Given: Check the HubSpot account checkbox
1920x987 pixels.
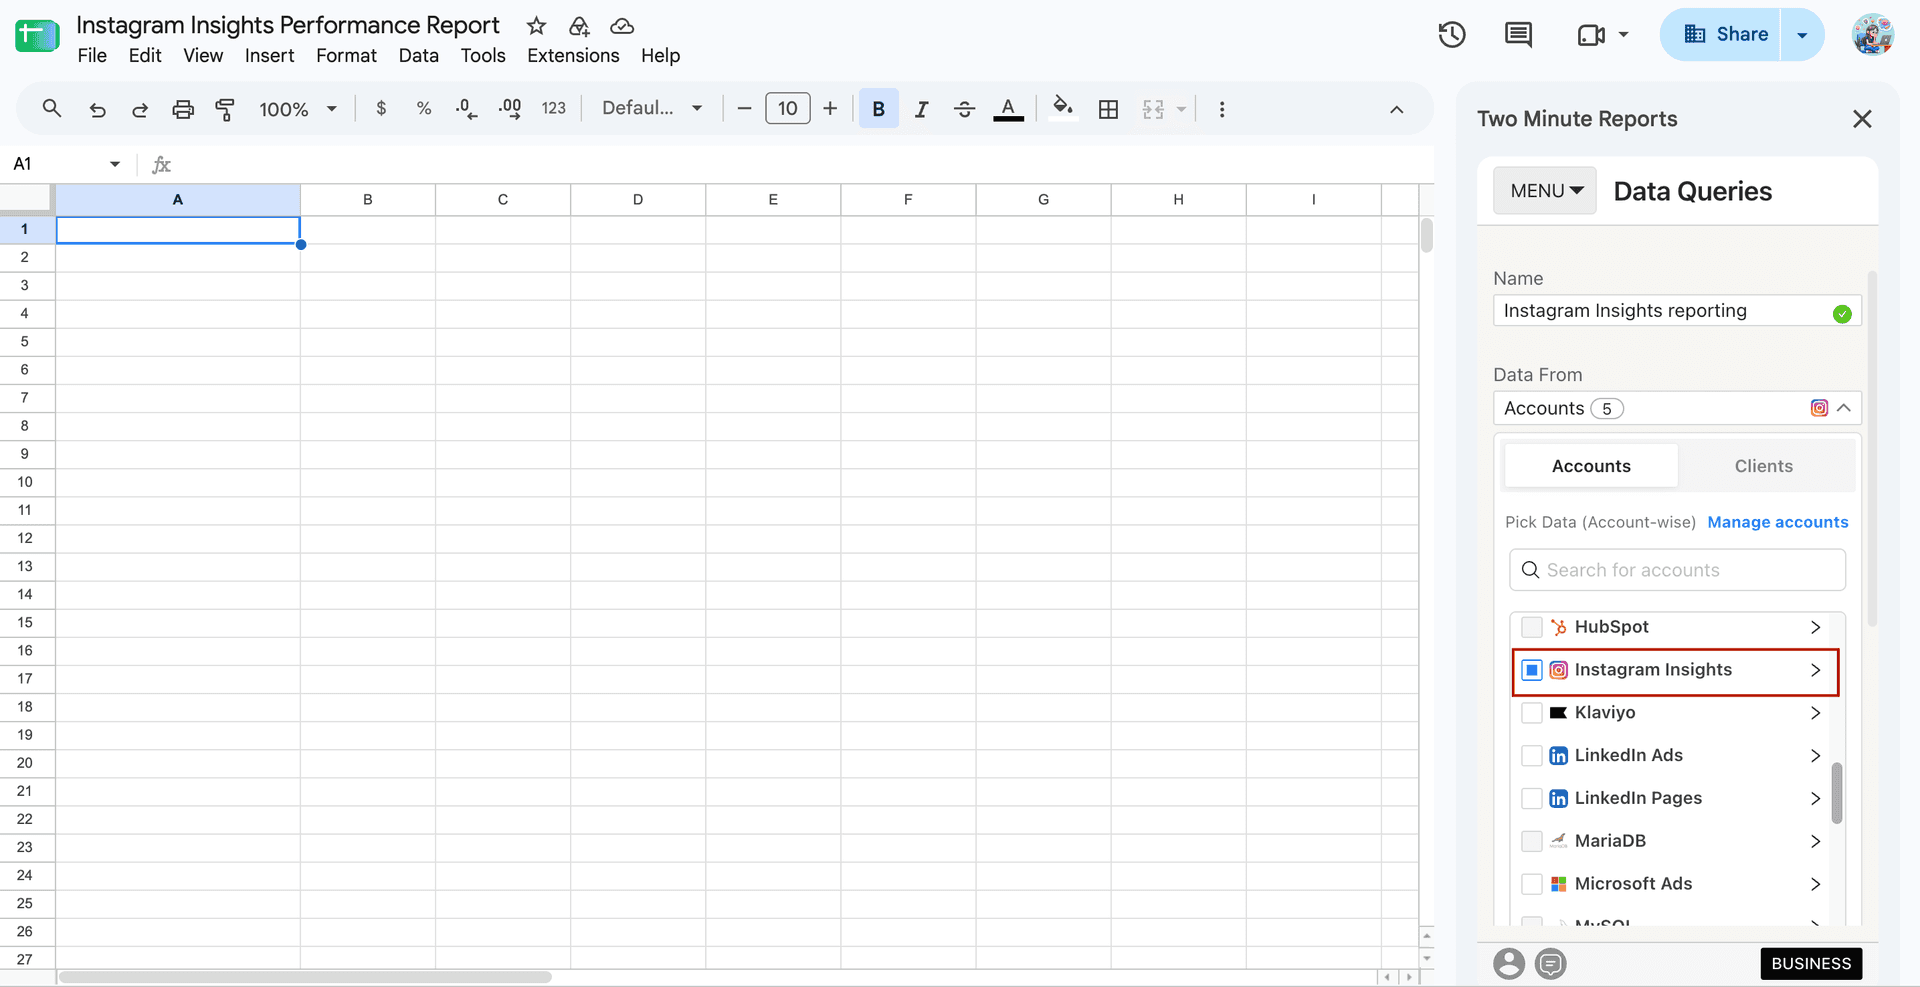Looking at the screenshot, I should (1531, 627).
